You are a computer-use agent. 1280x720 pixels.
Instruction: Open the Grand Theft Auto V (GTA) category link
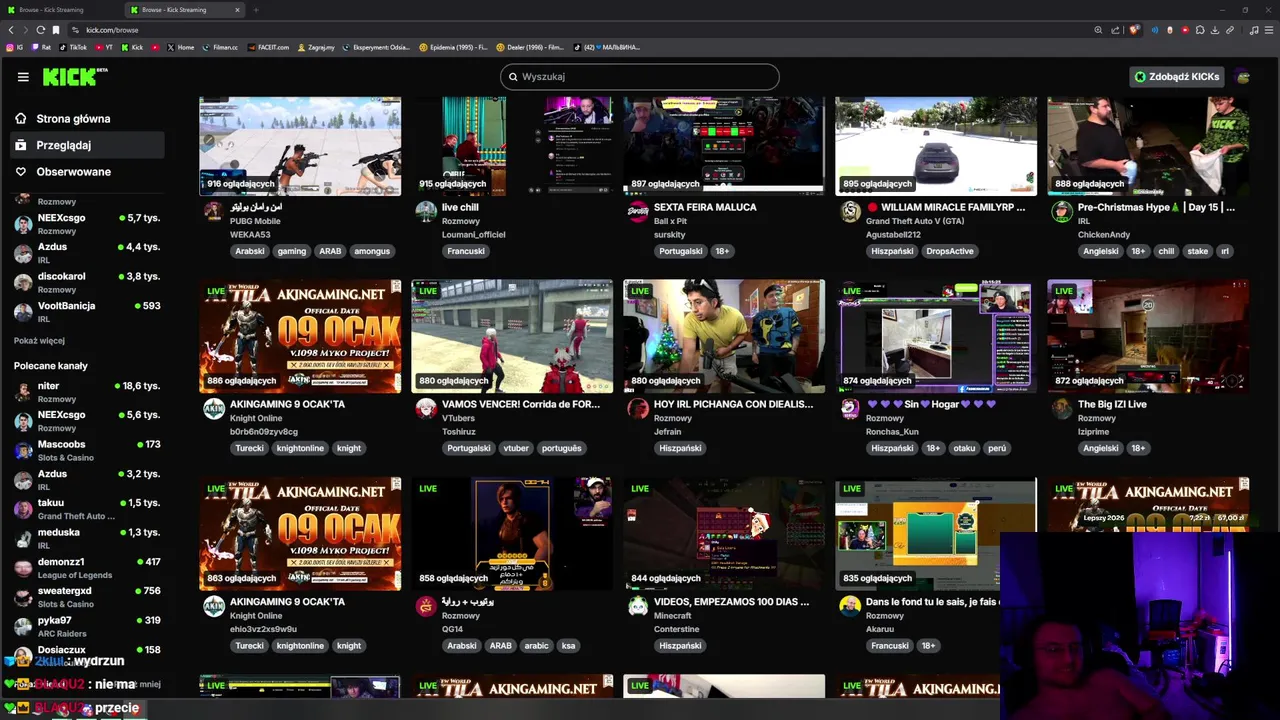(x=915, y=221)
